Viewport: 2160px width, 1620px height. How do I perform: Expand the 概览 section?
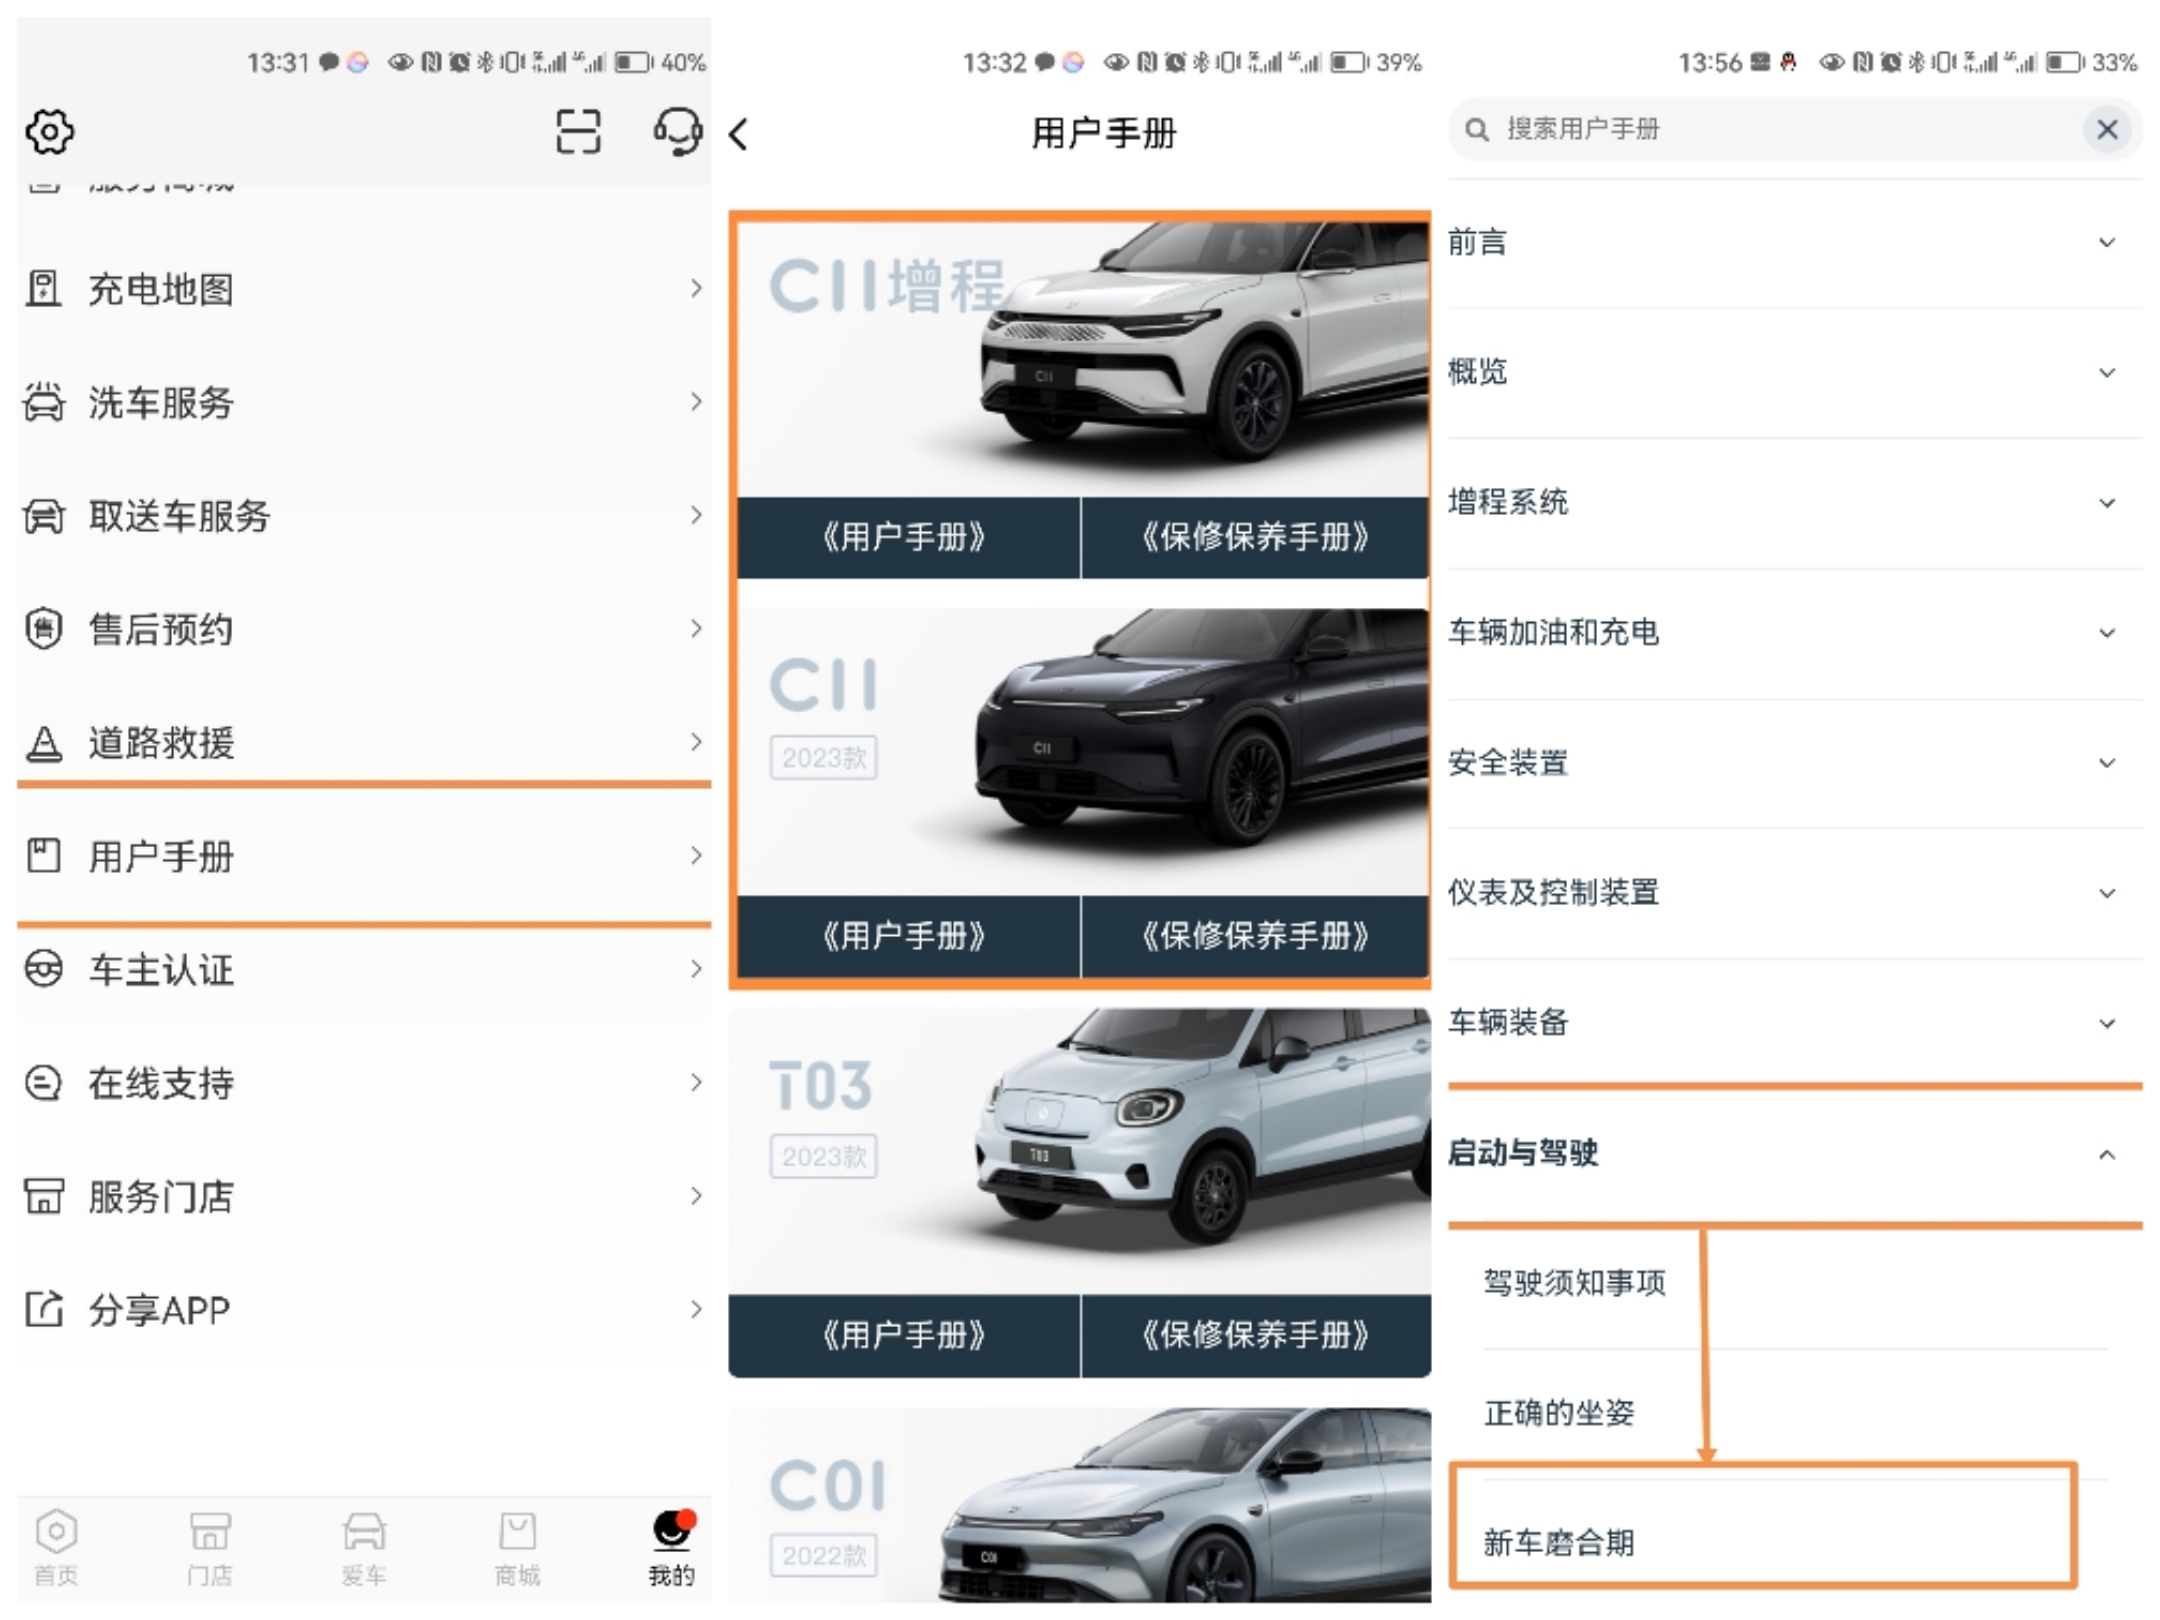(1795, 372)
